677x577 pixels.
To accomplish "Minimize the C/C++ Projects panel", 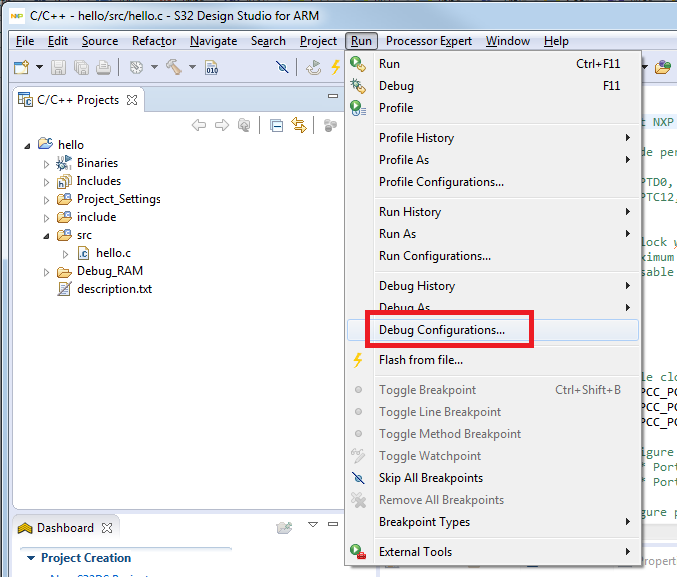I will (333, 96).
